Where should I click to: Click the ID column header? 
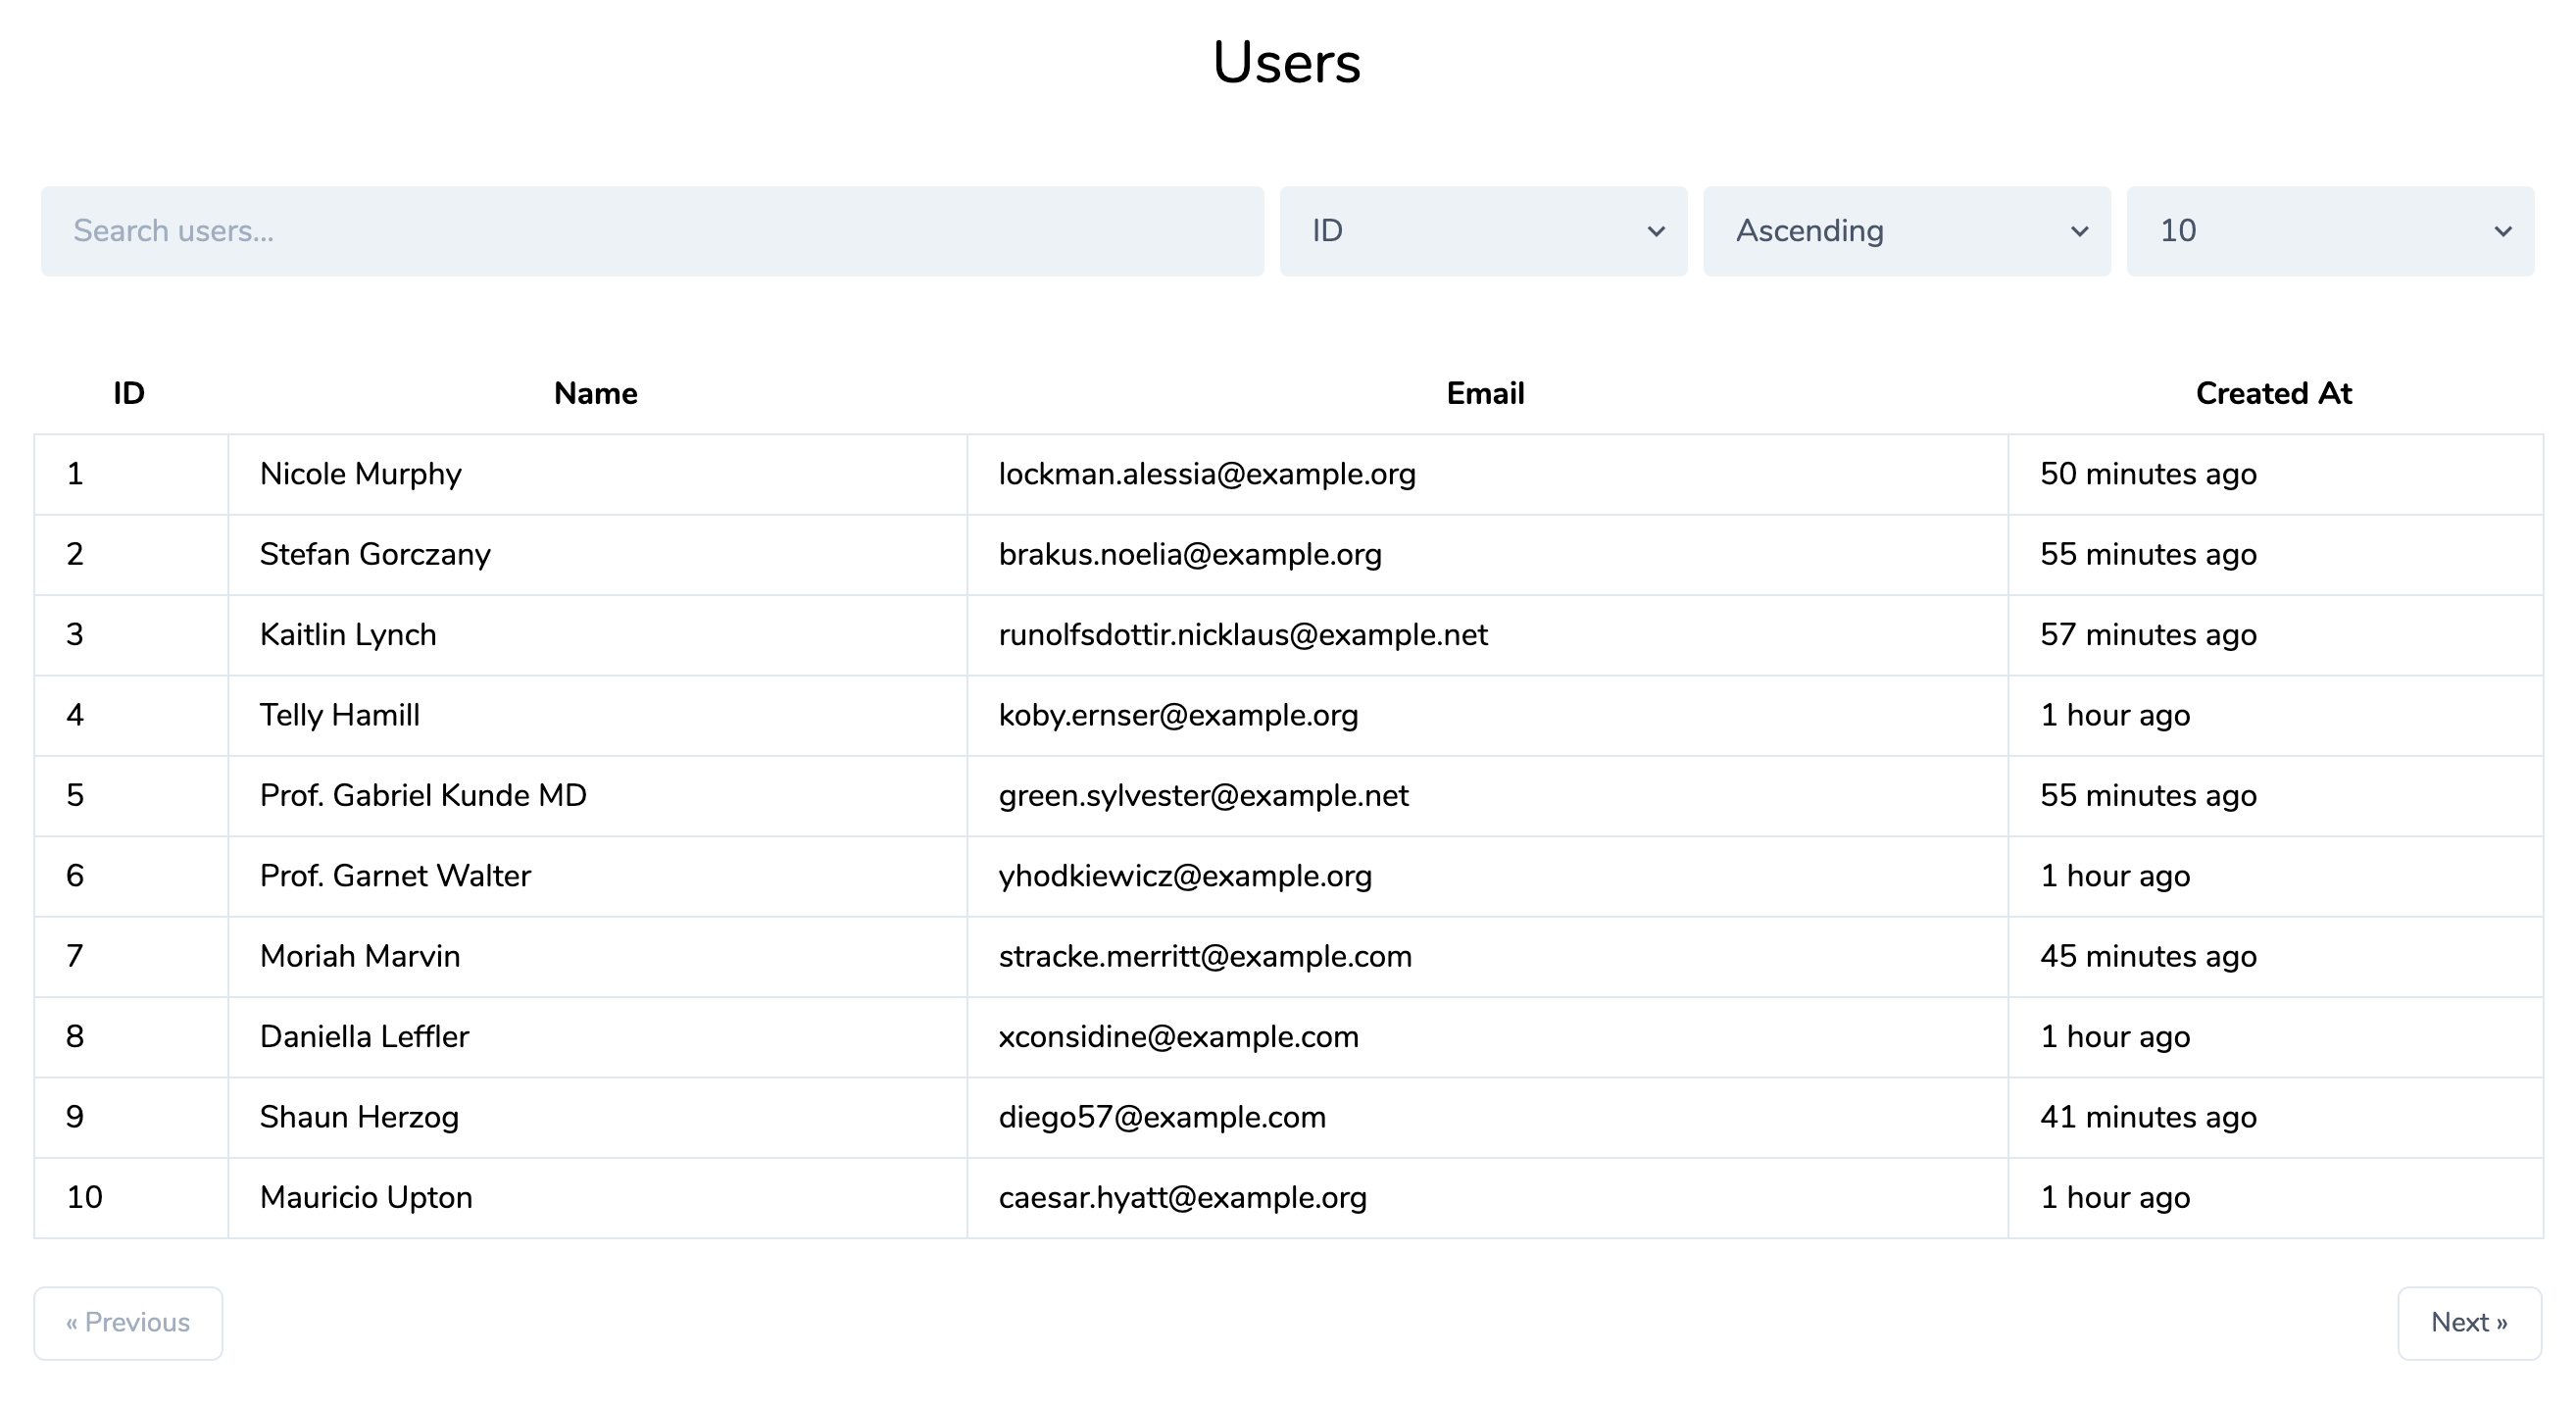(129, 393)
